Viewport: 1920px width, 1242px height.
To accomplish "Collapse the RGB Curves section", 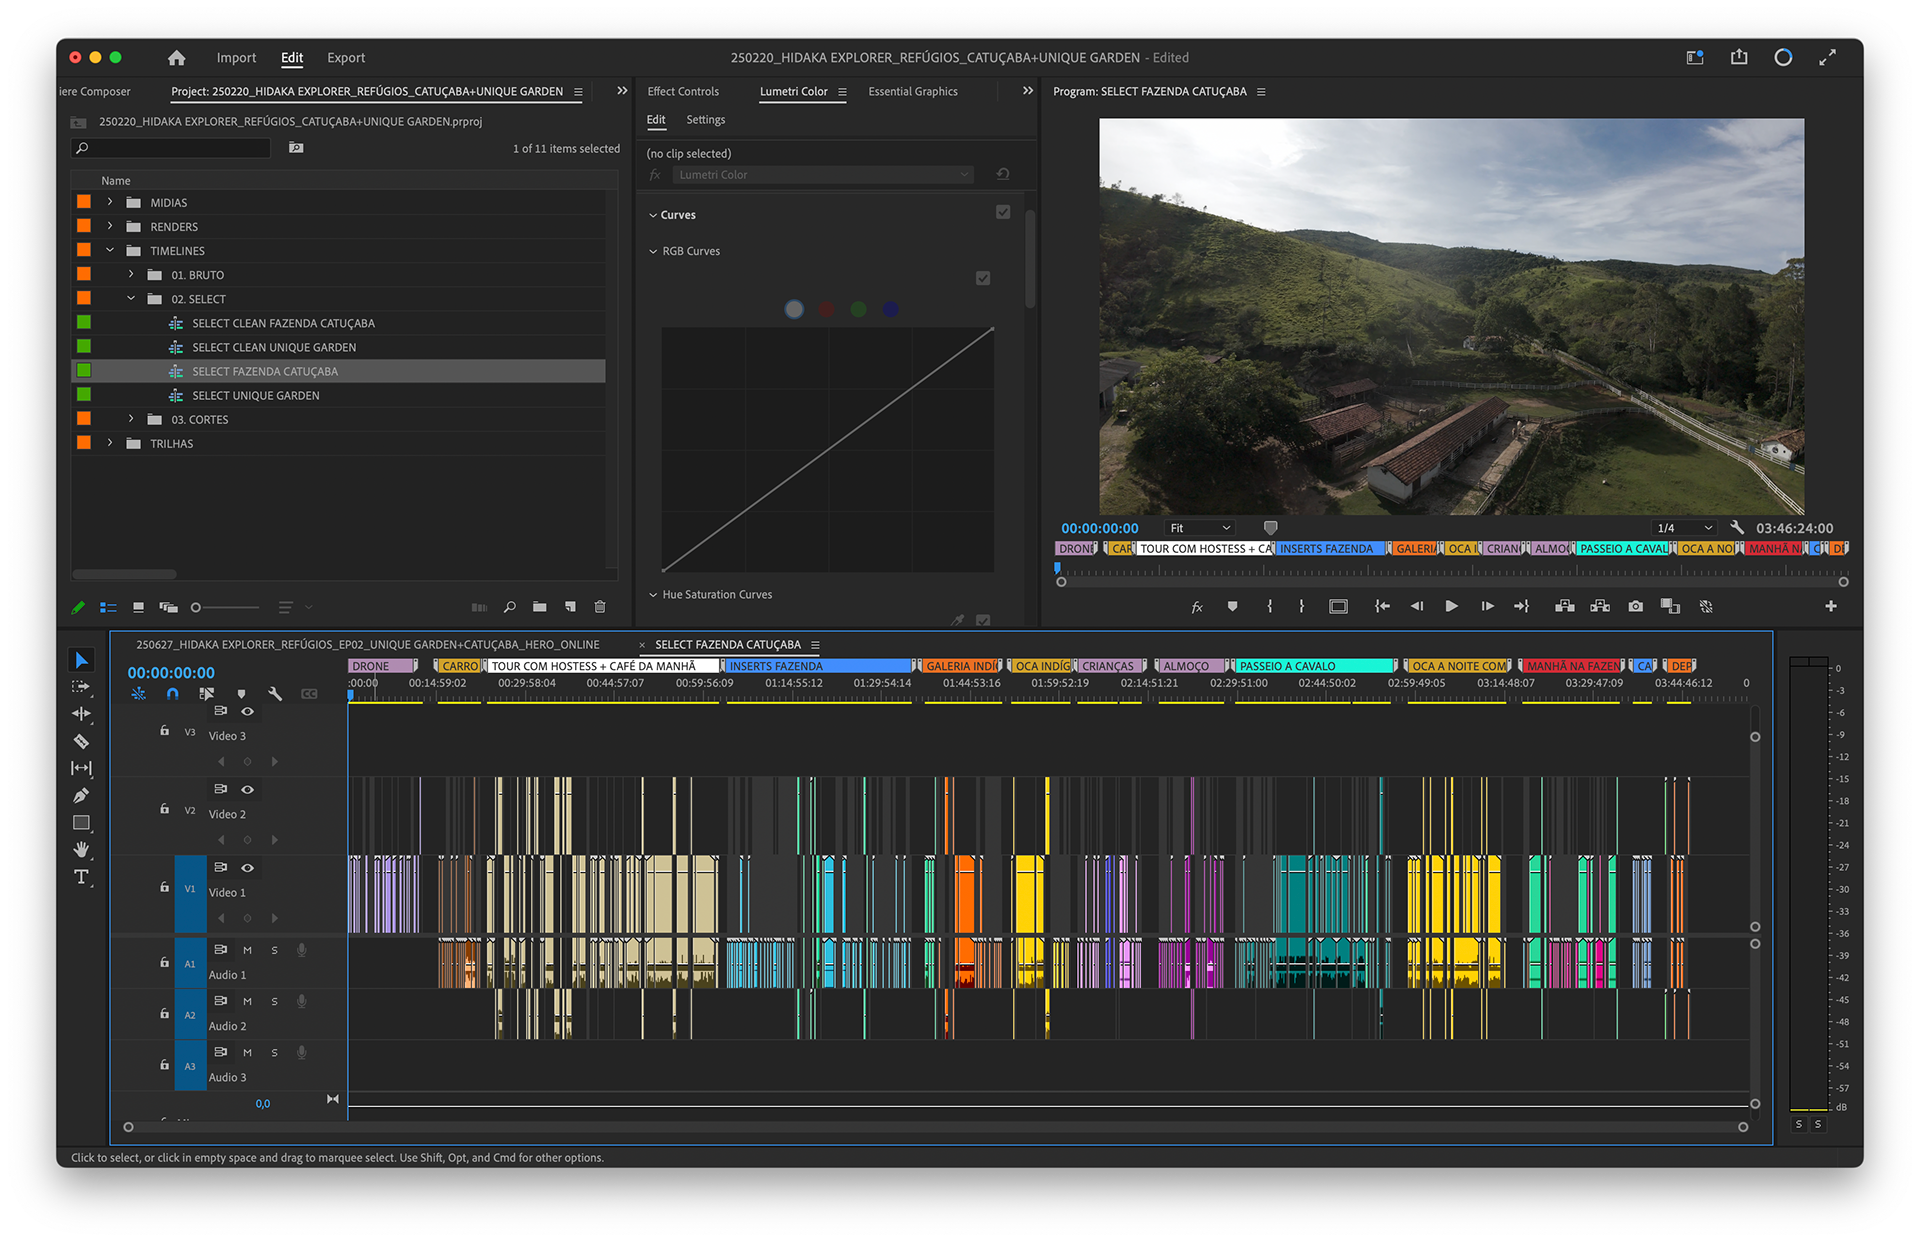I will point(653,251).
